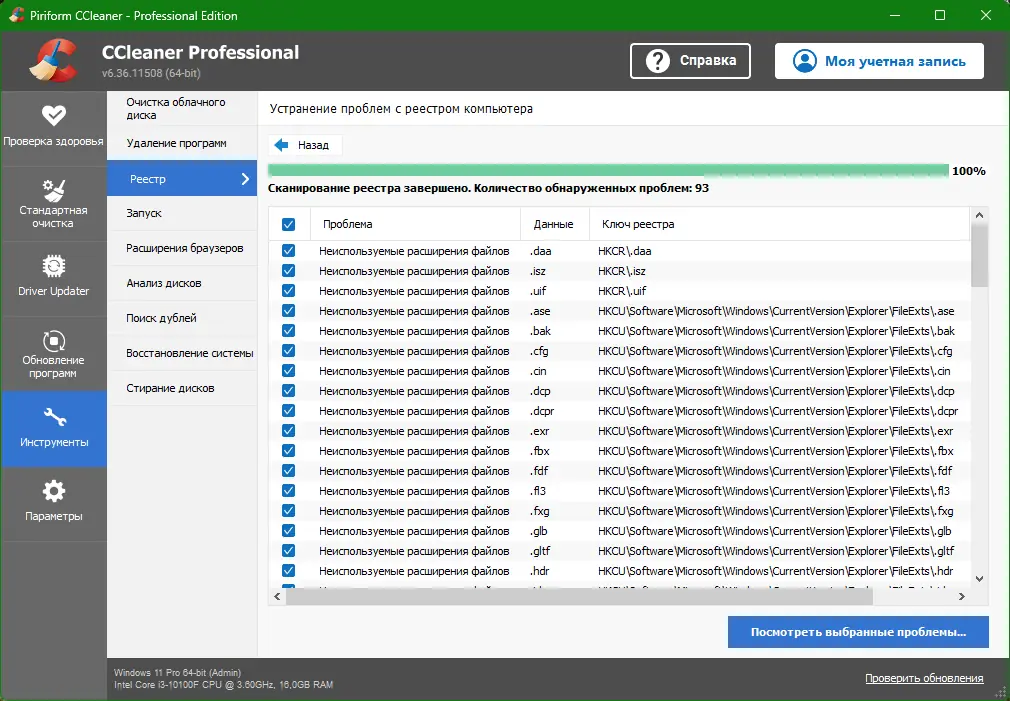Sort by Ключ реестра column header
The width and height of the screenshot is (1010, 701).
[779, 224]
